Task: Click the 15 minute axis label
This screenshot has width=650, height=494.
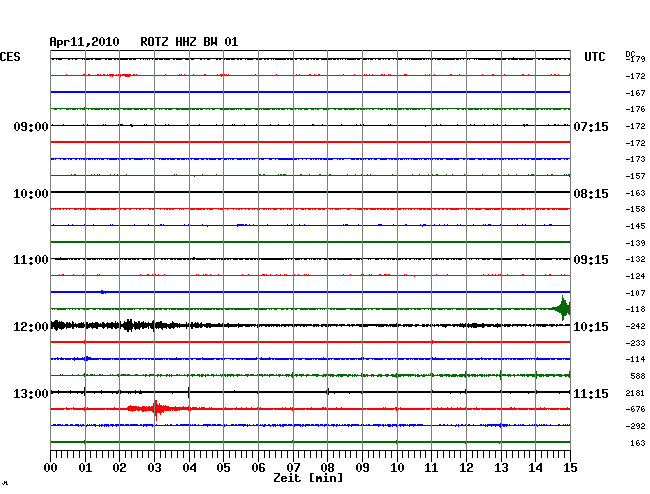Action: [570, 468]
